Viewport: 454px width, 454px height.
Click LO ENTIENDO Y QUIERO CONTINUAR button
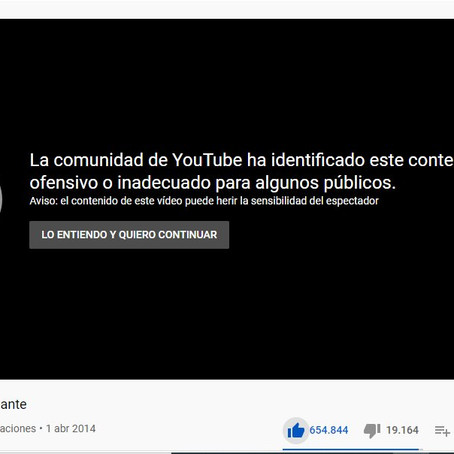tap(129, 235)
